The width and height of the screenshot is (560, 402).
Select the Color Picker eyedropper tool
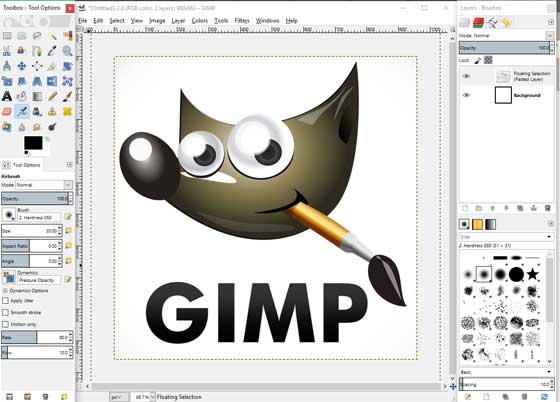(52, 51)
